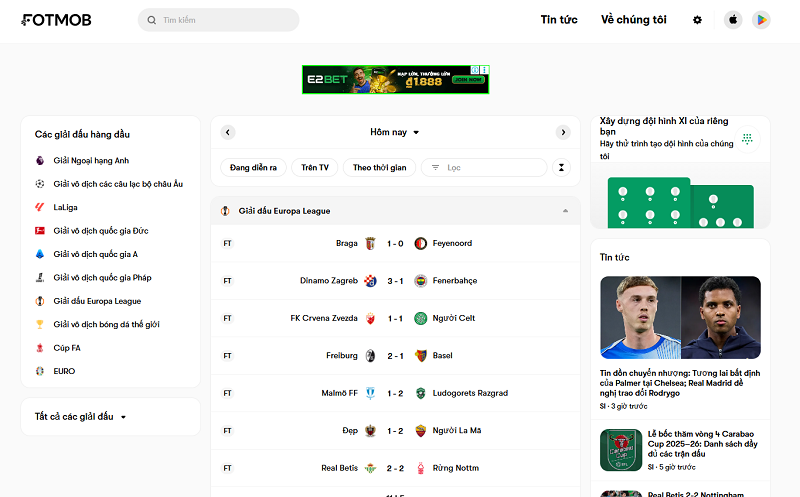Click the lineup builder dots icon

coord(747,139)
